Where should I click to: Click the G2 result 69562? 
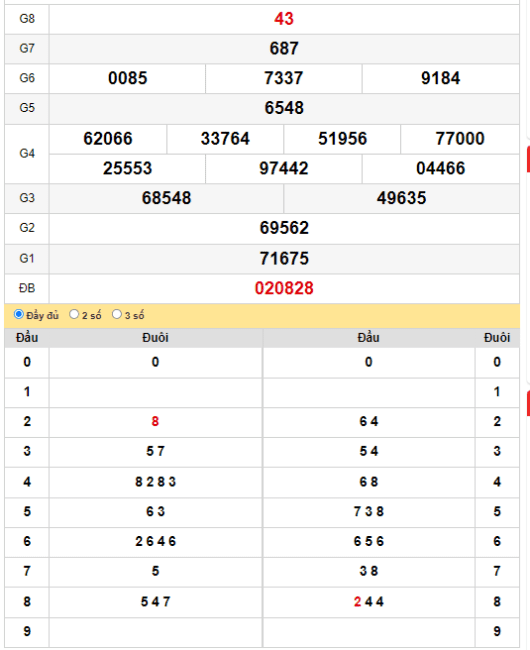click(284, 228)
